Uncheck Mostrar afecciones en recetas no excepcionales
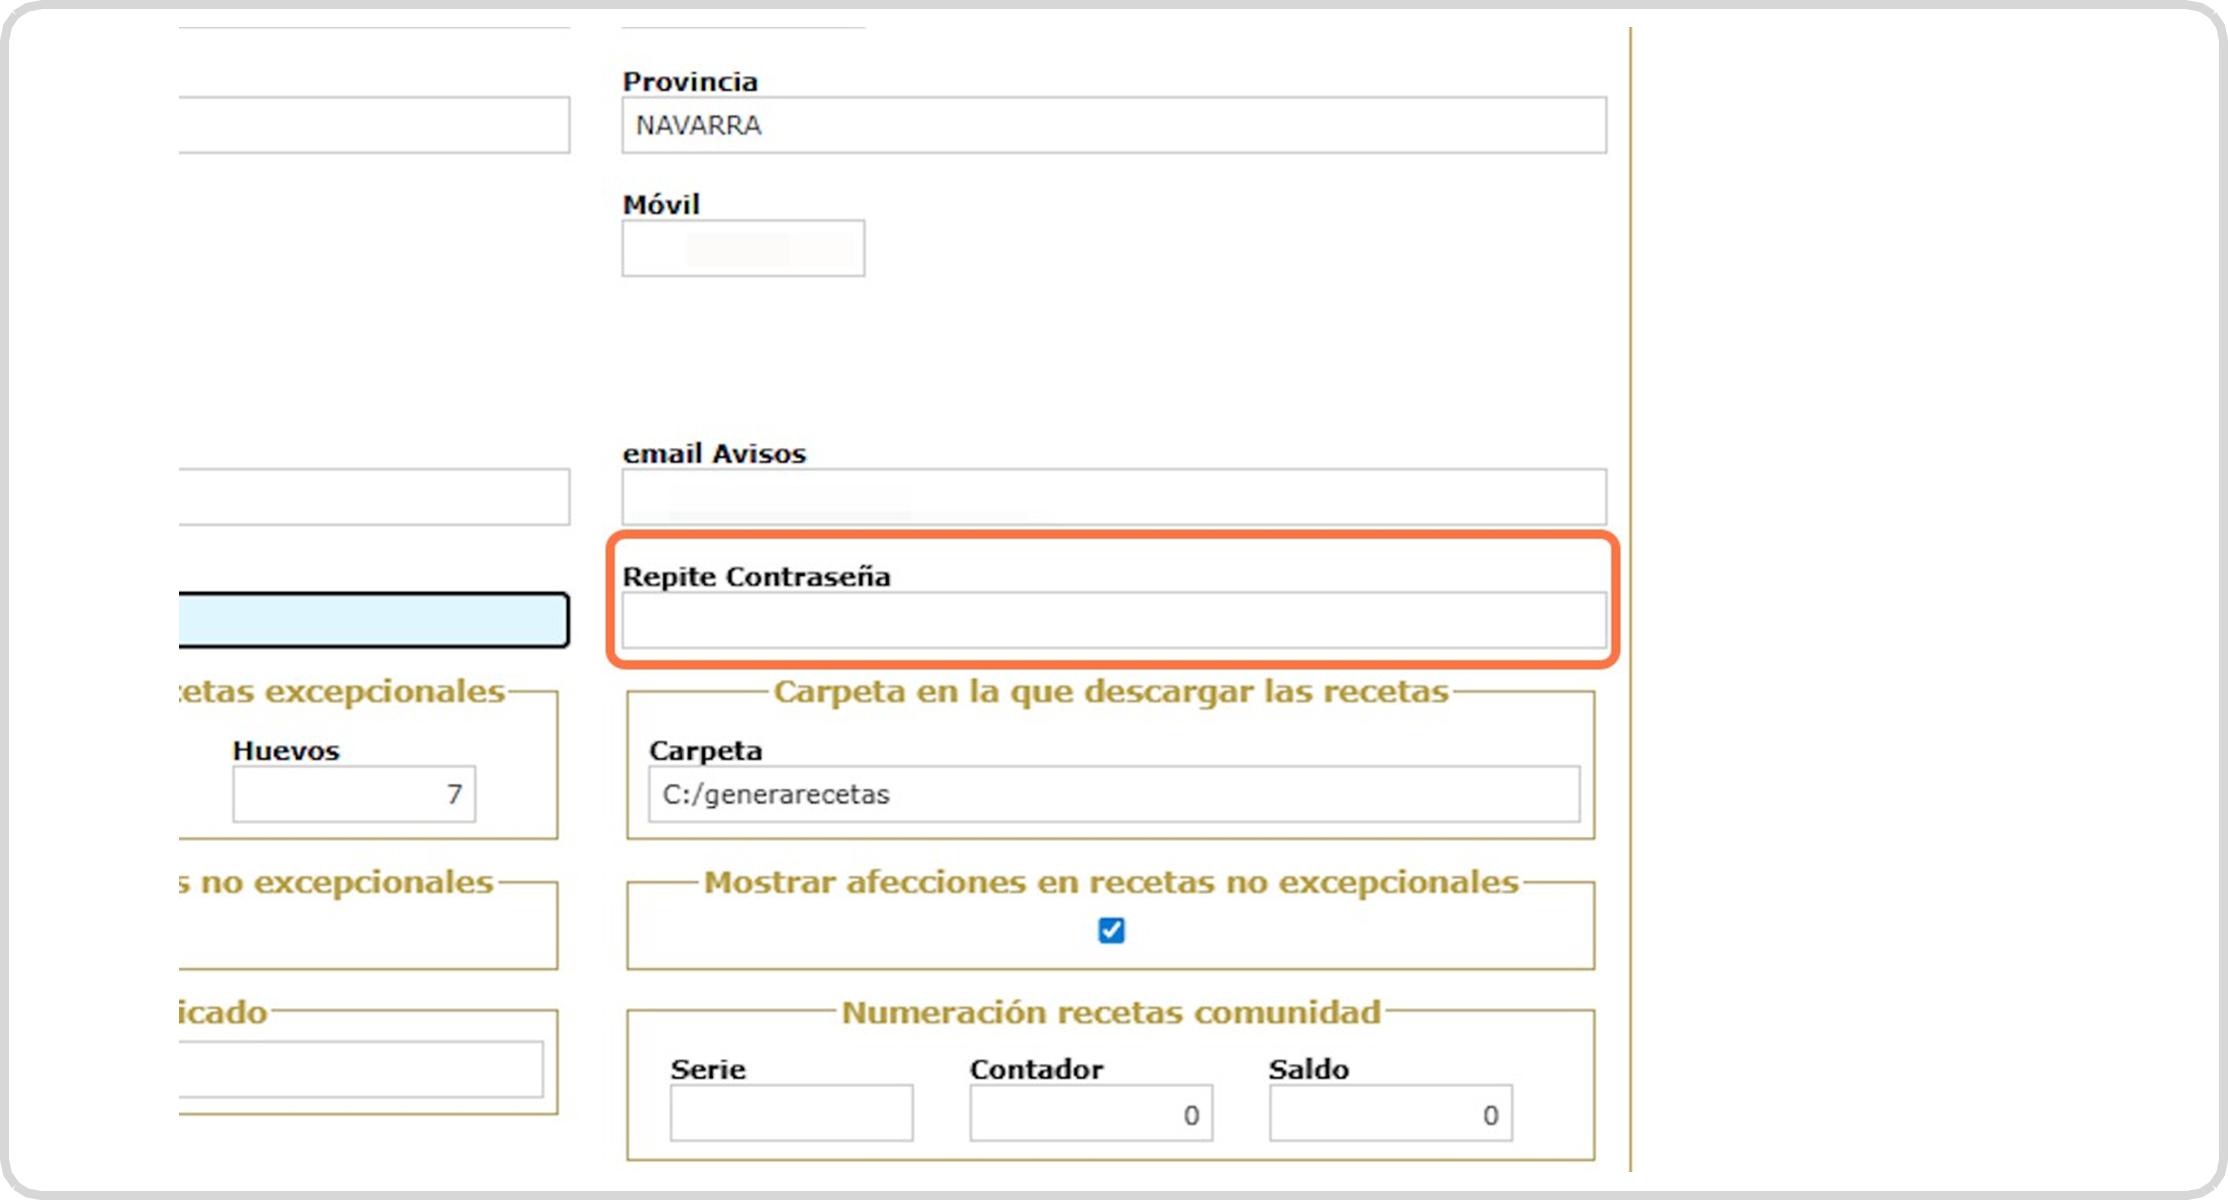 (x=1111, y=931)
